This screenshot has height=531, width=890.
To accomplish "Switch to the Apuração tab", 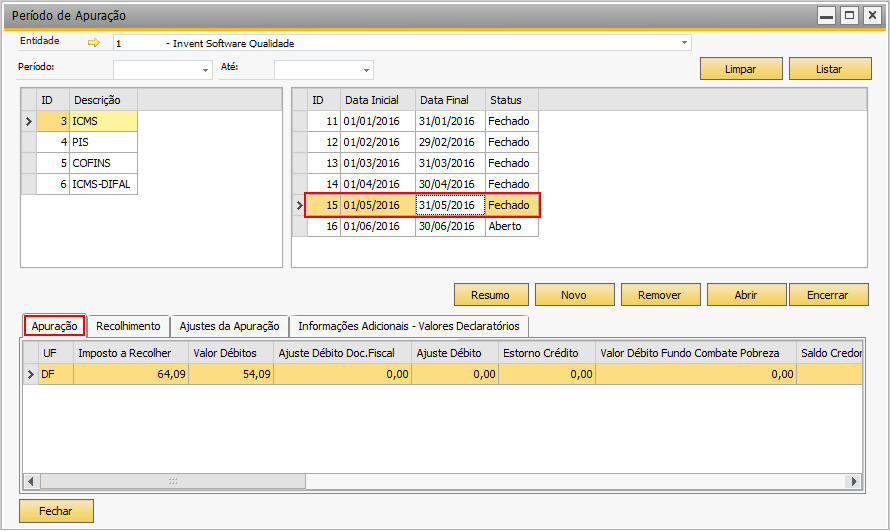I will pyautogui.click(x=54, y=326).
